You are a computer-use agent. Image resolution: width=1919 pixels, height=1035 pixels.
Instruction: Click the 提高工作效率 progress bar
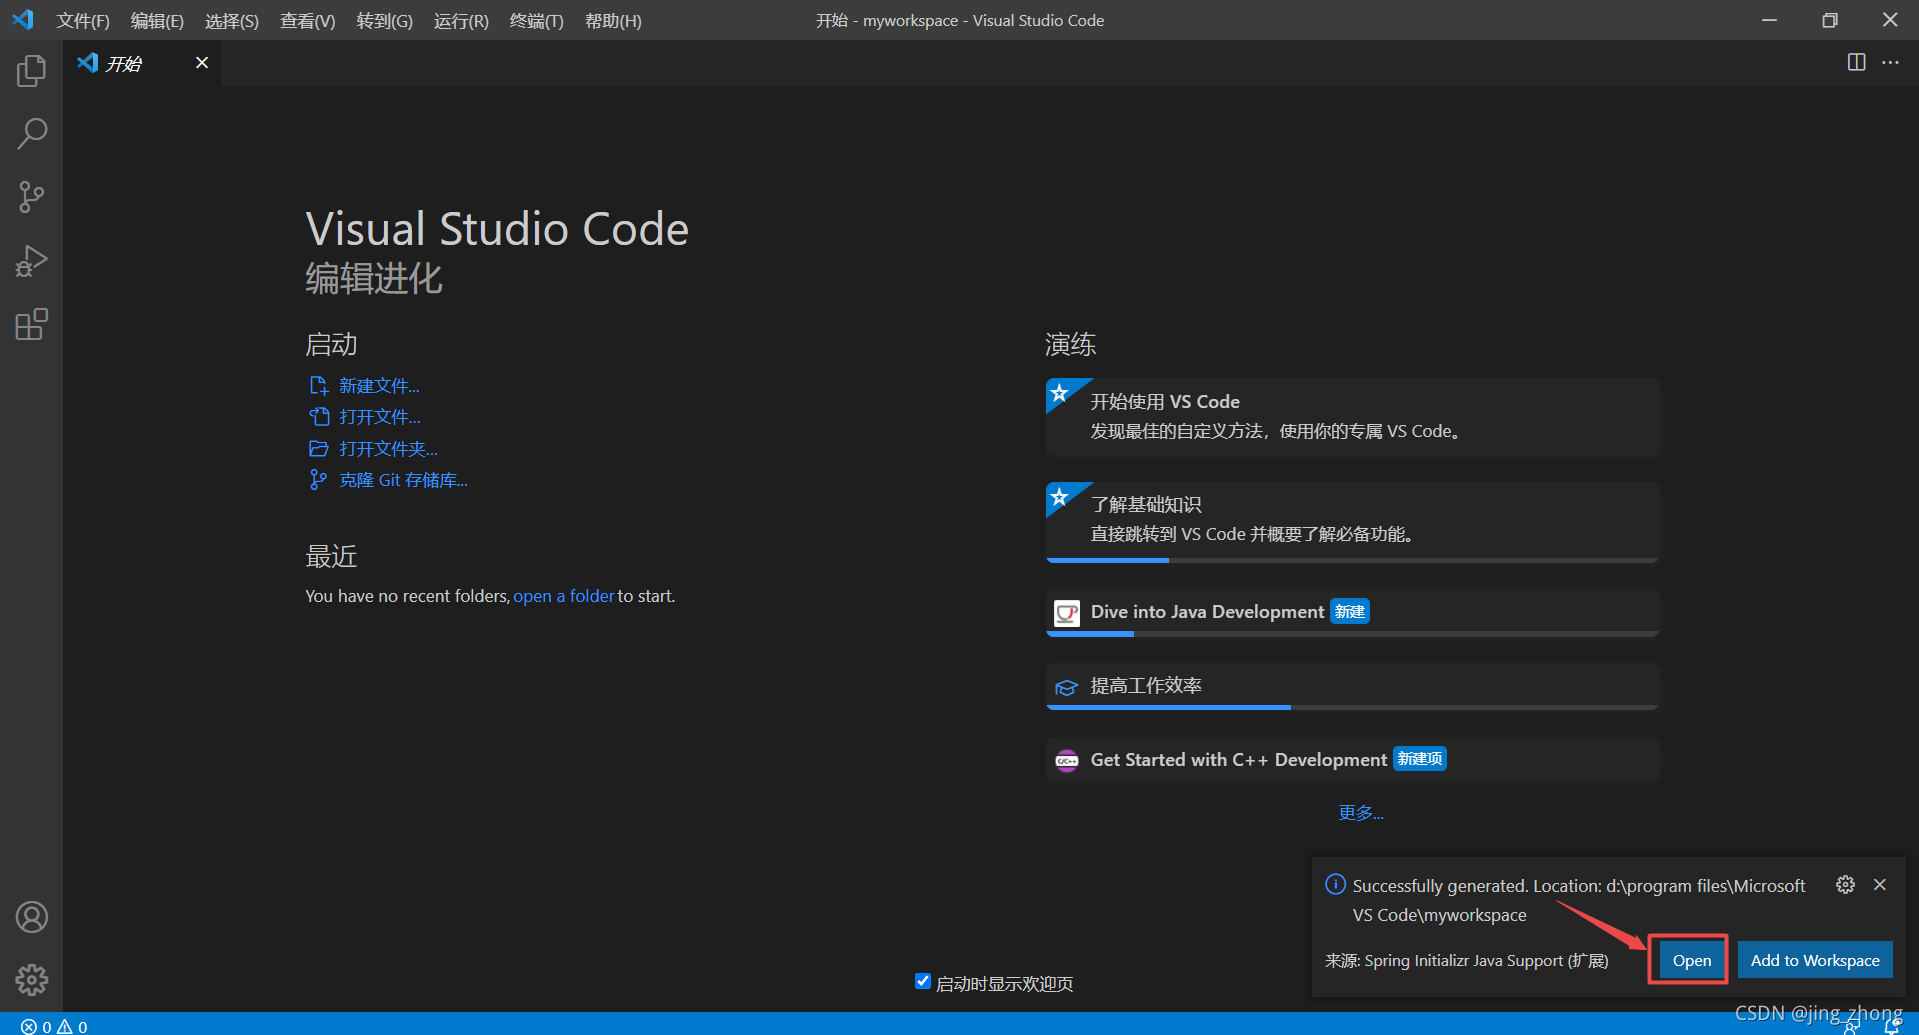pyautogui.click(x=1352, y=708)
